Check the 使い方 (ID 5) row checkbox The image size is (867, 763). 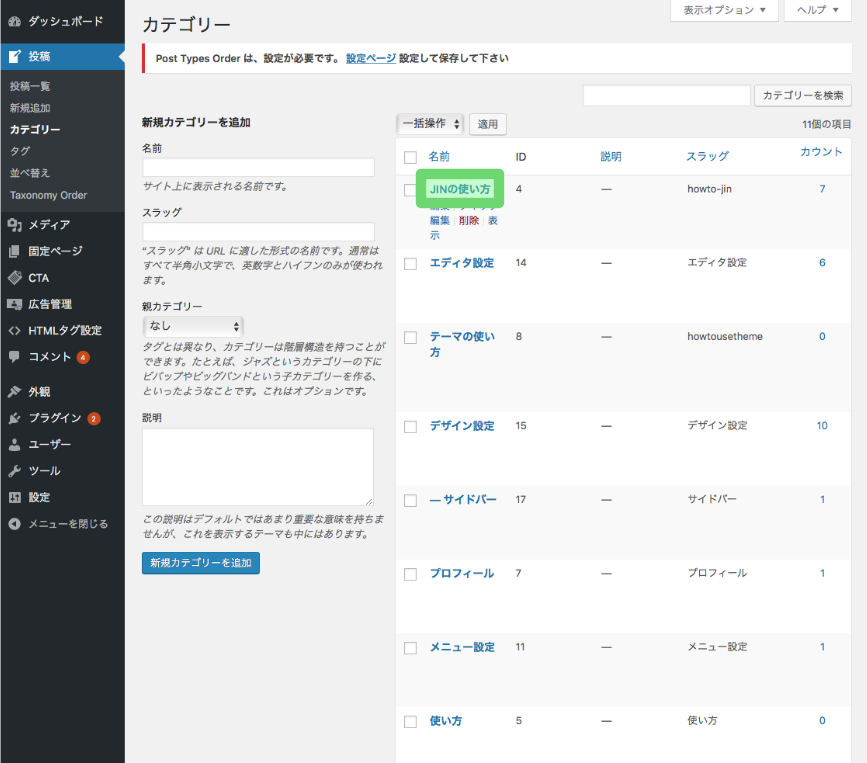tap(410, 722)
